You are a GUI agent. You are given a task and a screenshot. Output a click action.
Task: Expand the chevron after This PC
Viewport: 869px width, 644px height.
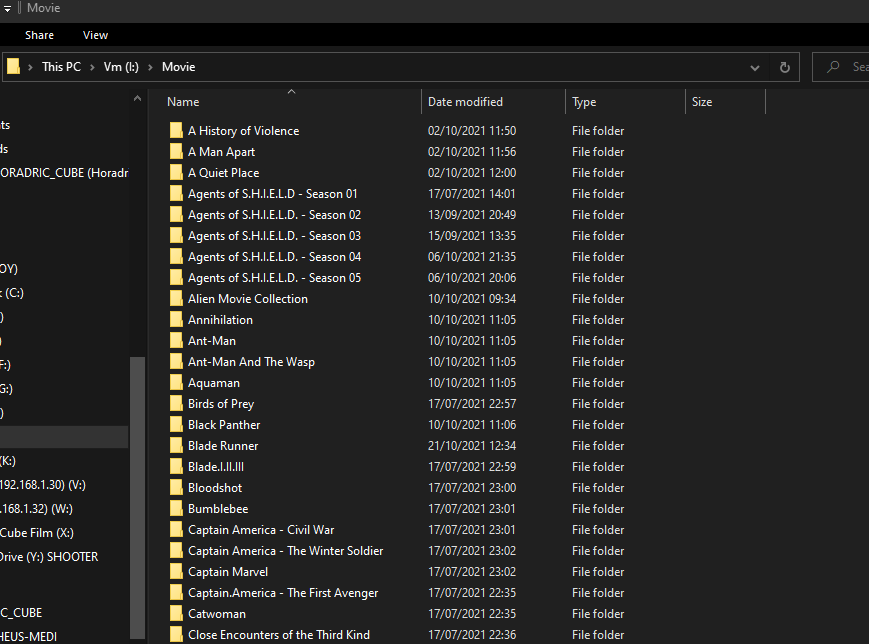[x=93, y=68]
